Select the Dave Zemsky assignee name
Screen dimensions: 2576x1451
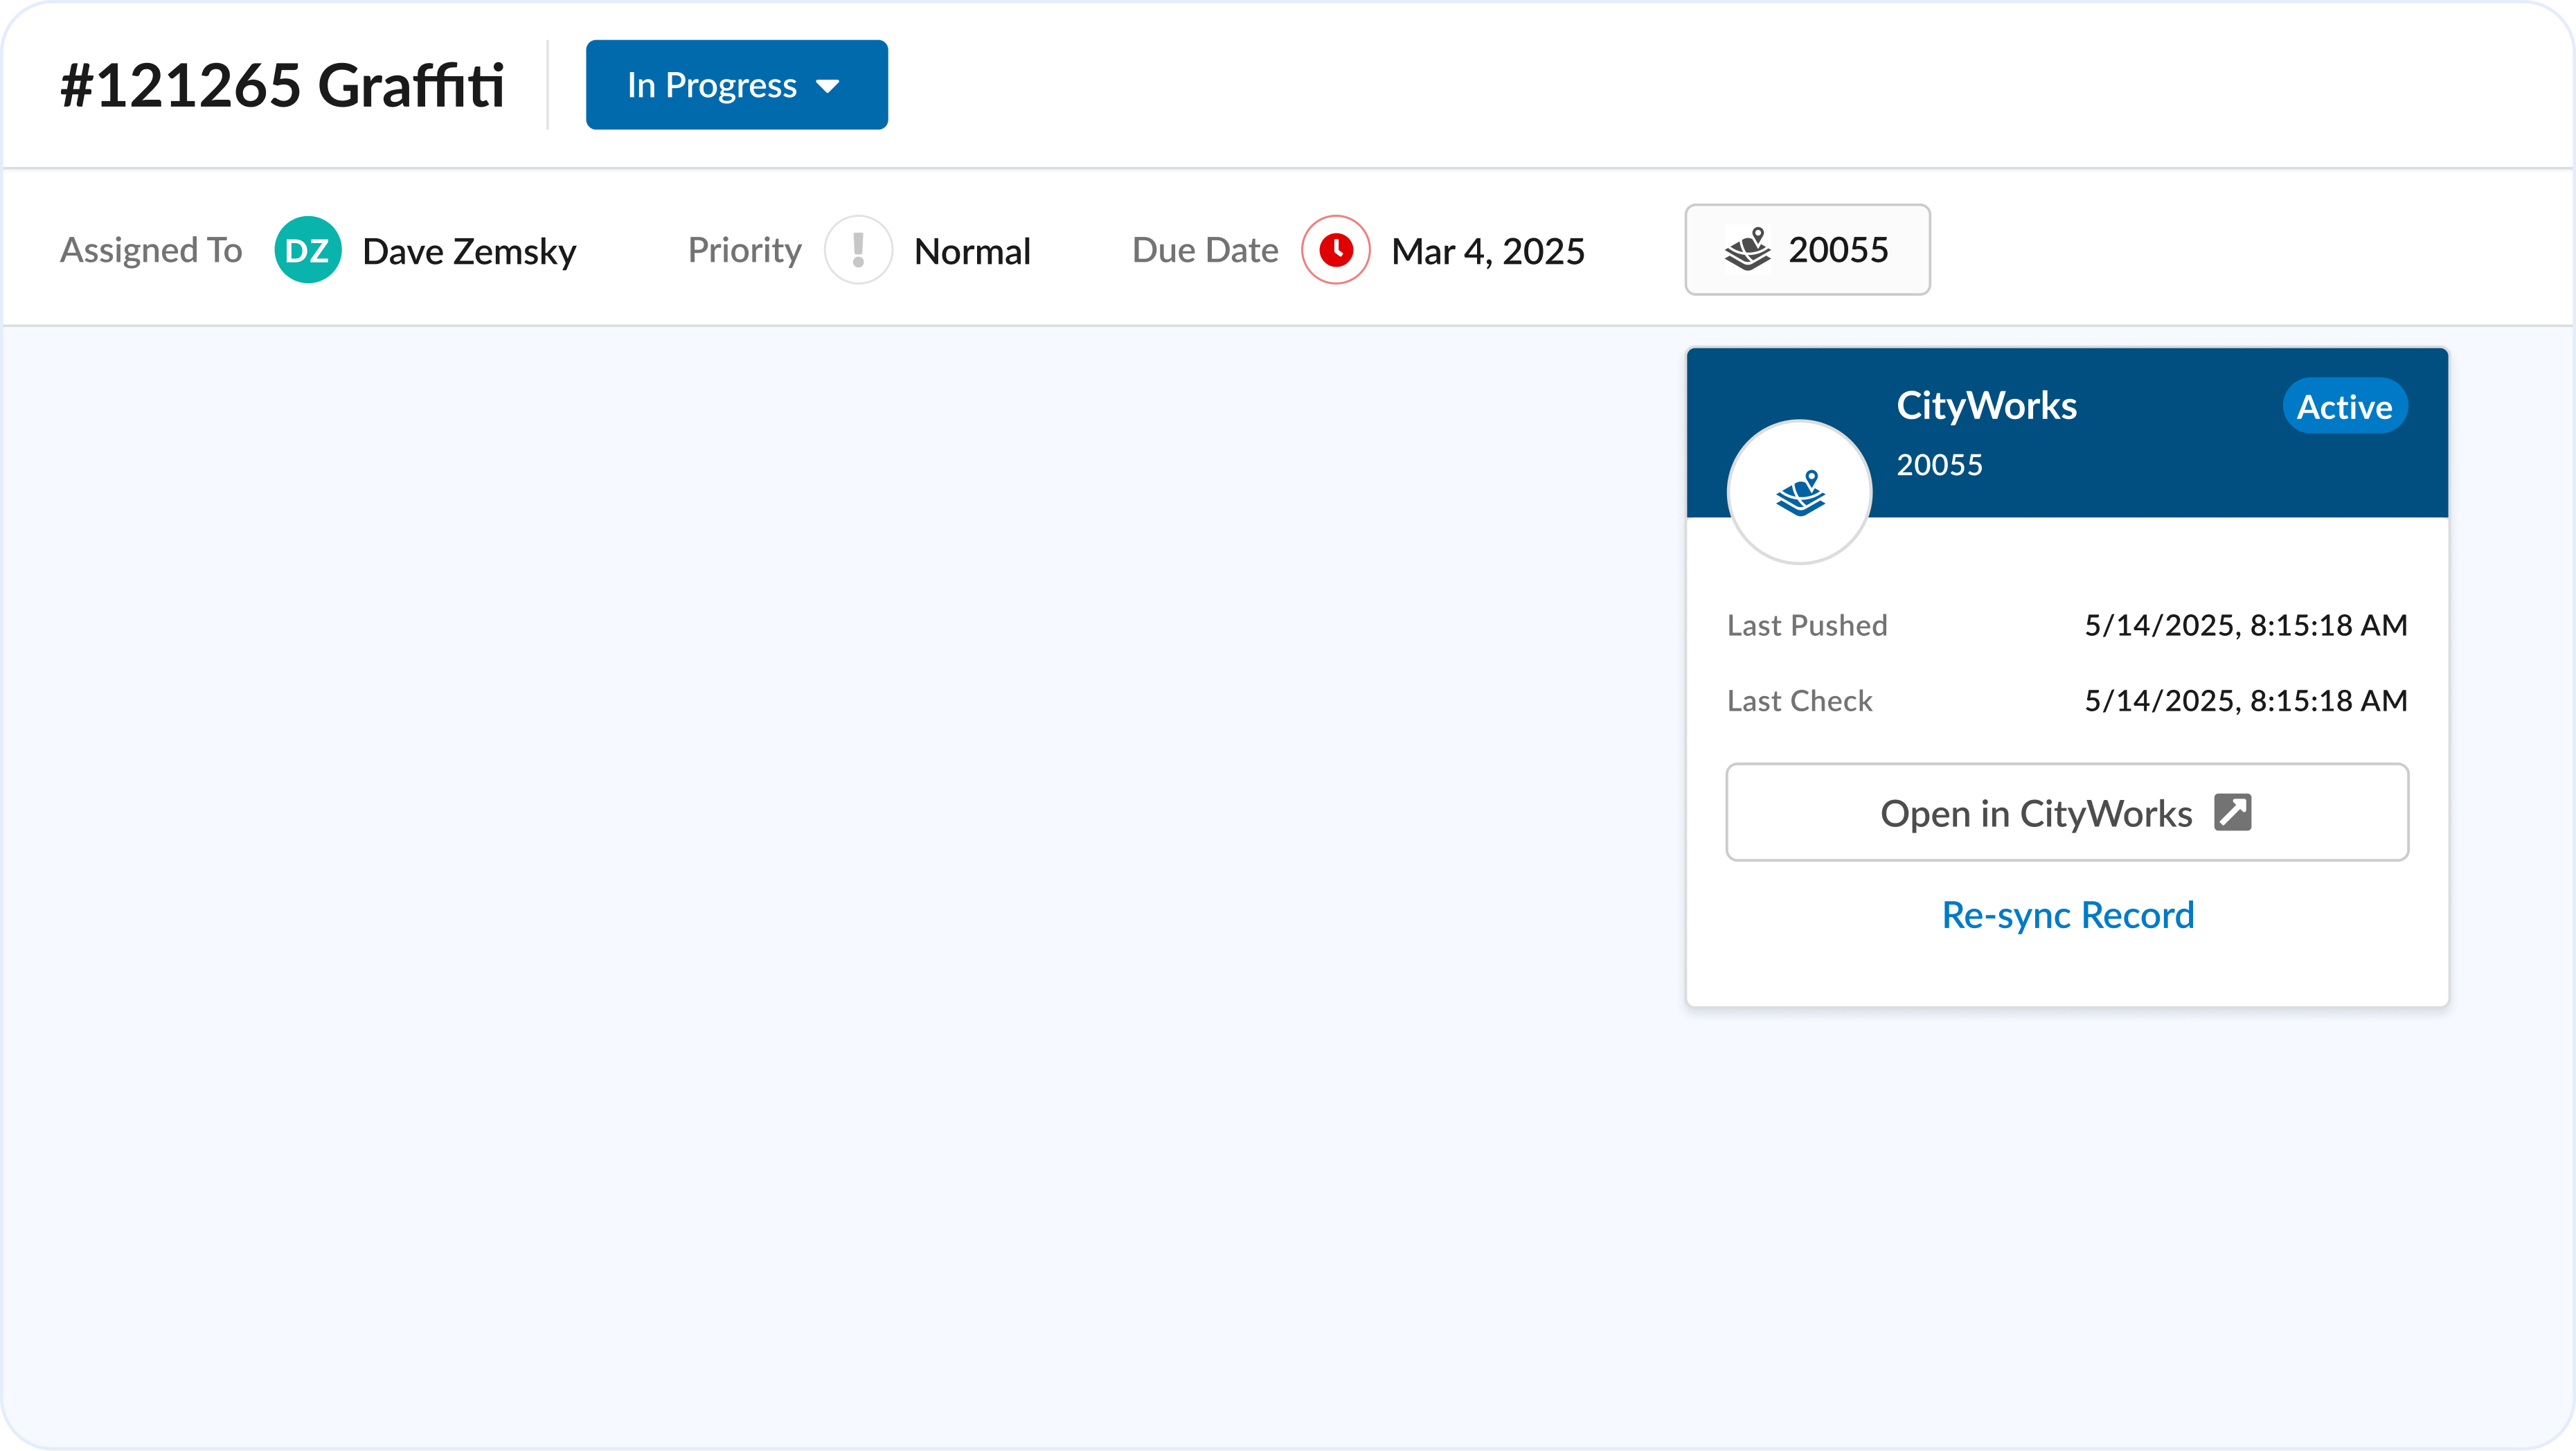469,251
